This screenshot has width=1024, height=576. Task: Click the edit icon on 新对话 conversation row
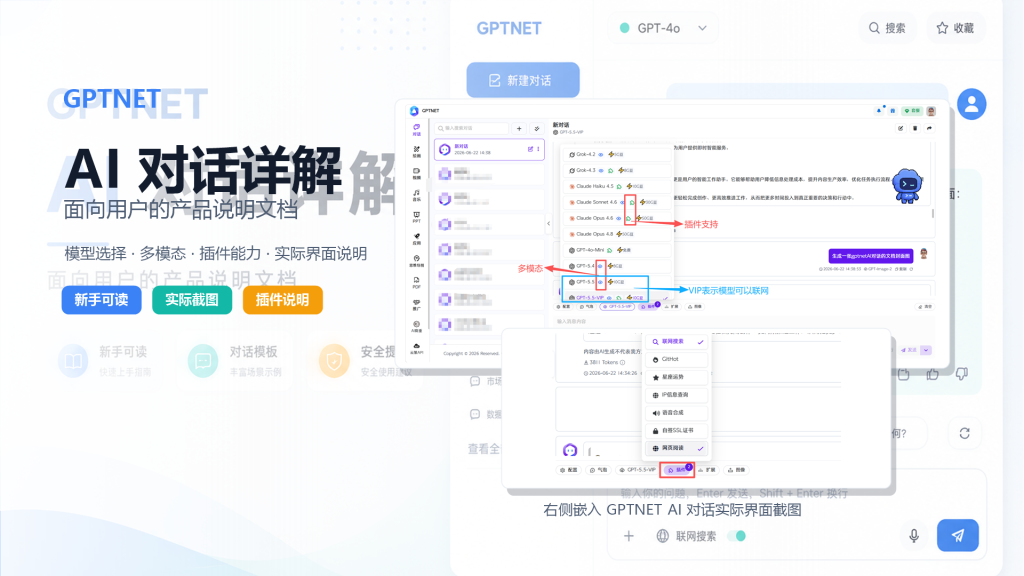pos(530,150)
